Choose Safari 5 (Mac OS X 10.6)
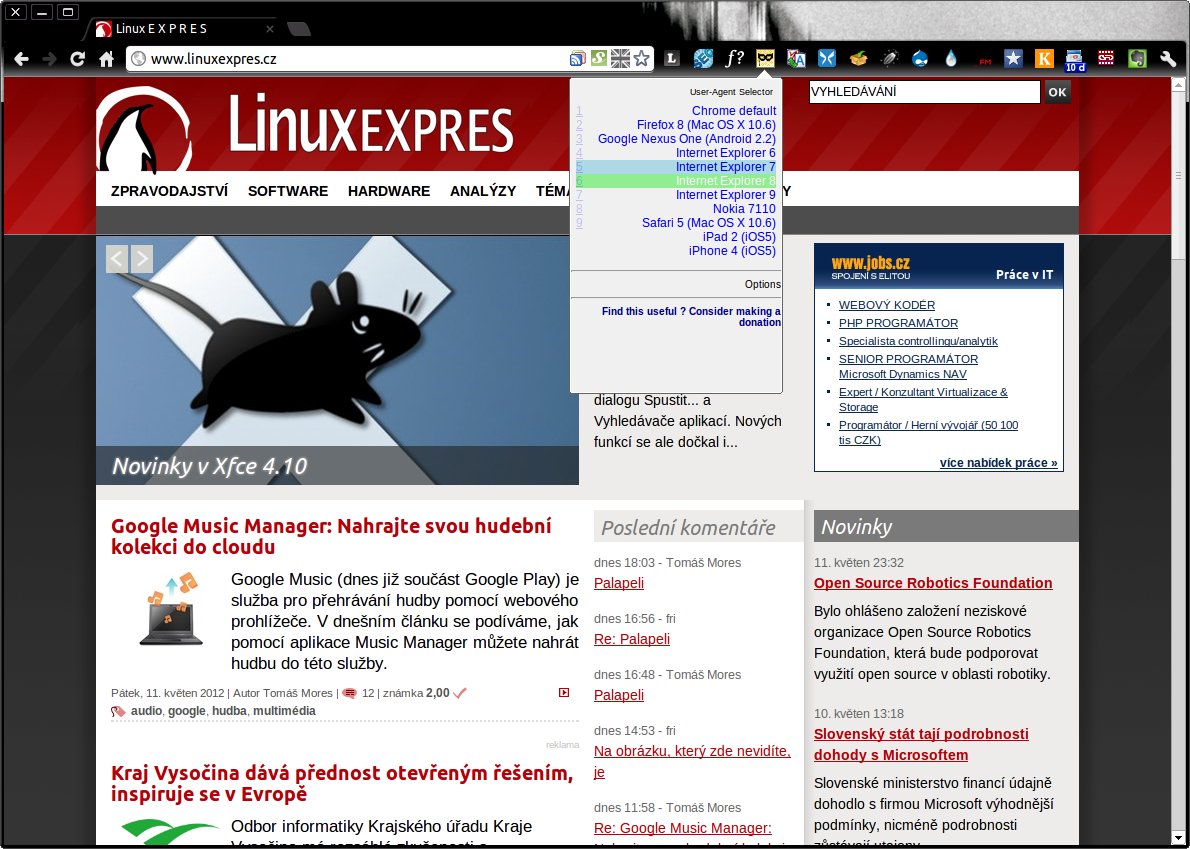This screenshot has height=849, width=1190. coord(709,223)
